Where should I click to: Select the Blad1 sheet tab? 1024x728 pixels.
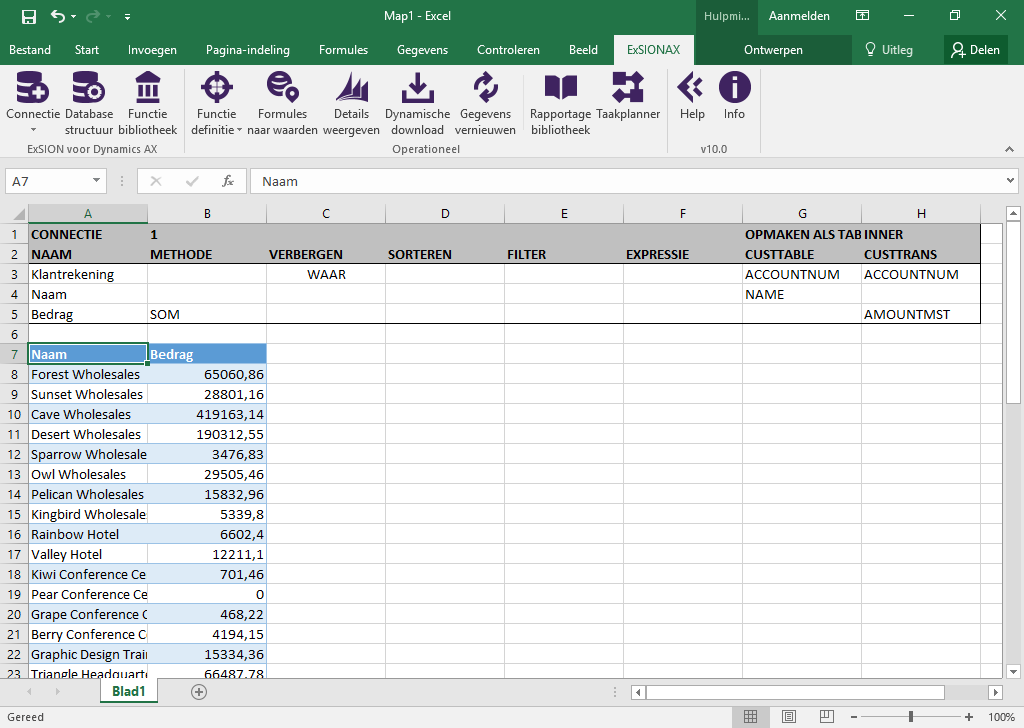(129, 691)
